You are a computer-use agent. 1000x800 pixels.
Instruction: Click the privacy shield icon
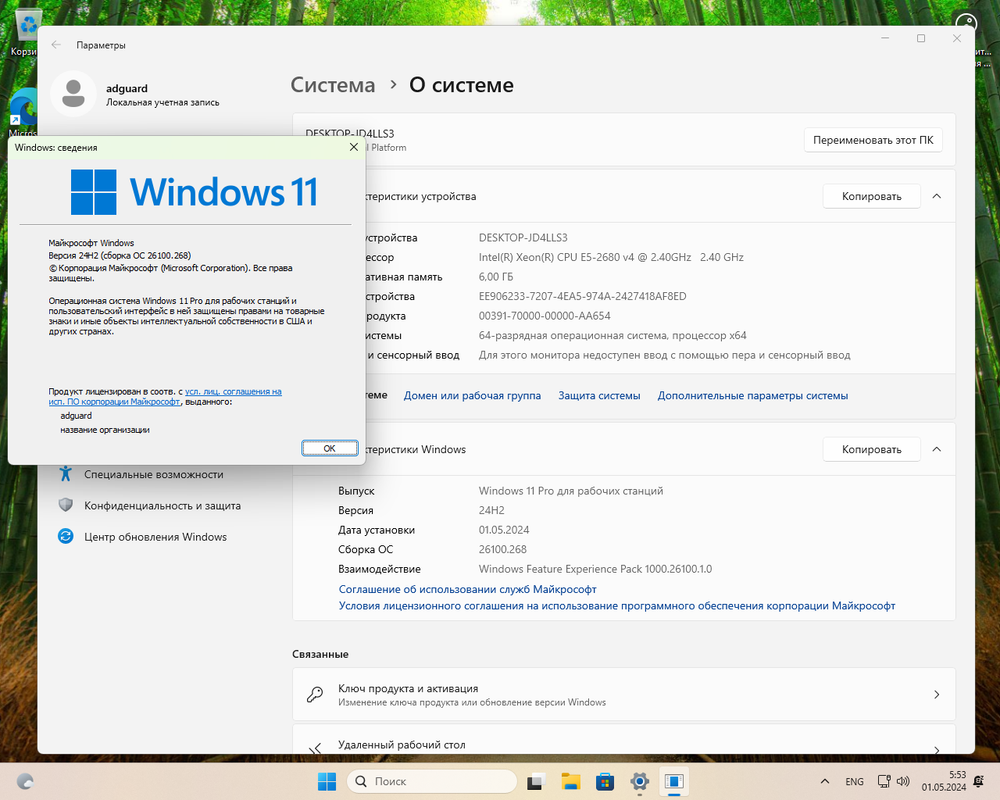66,505
